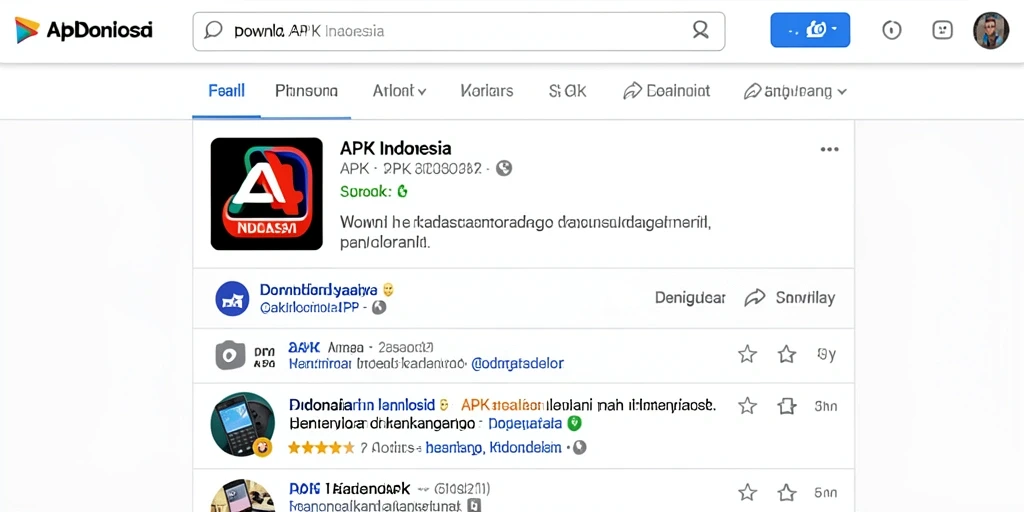This screenshot has width=1024, height=512.
Task: Open the phone app thumbnail in Didonaiarin row
Action: click(242, 424)
